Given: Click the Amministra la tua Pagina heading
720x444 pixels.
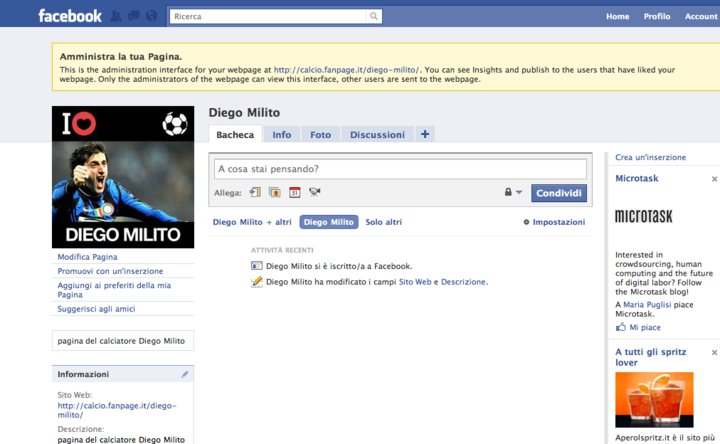Looking at the screenshot, I should pos(121,56).
